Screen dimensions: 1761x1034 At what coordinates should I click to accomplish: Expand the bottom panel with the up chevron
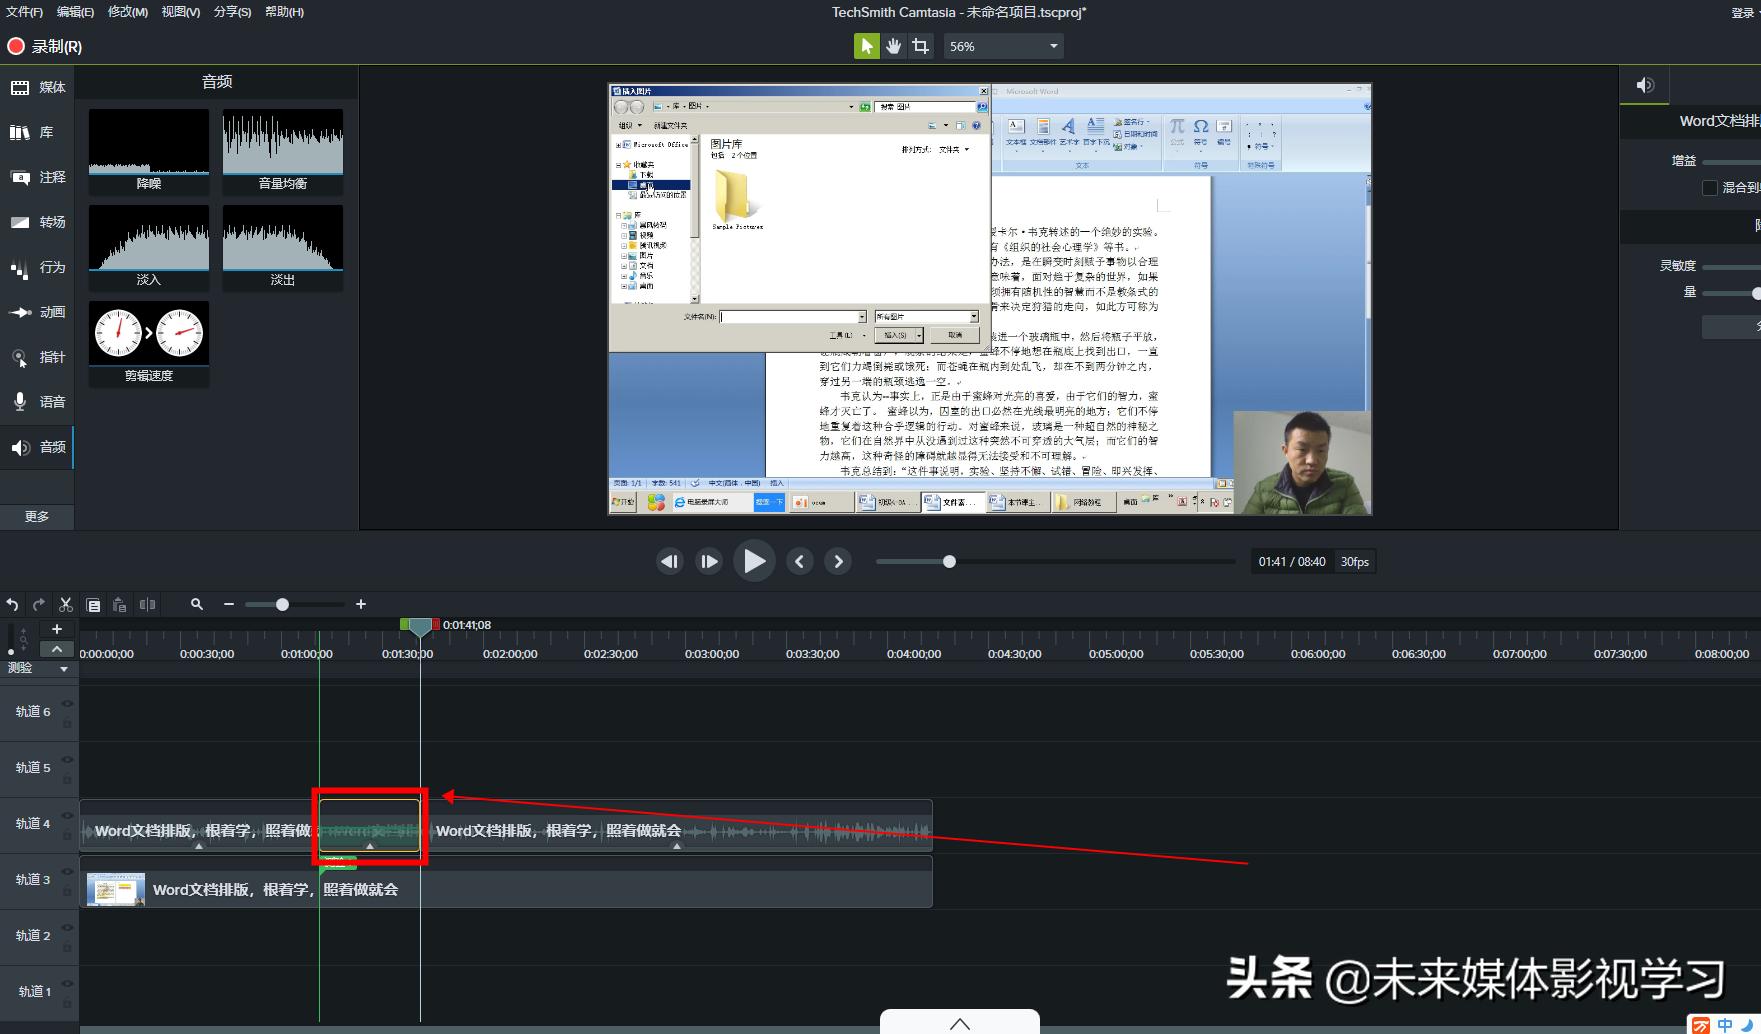[960, 1023]
